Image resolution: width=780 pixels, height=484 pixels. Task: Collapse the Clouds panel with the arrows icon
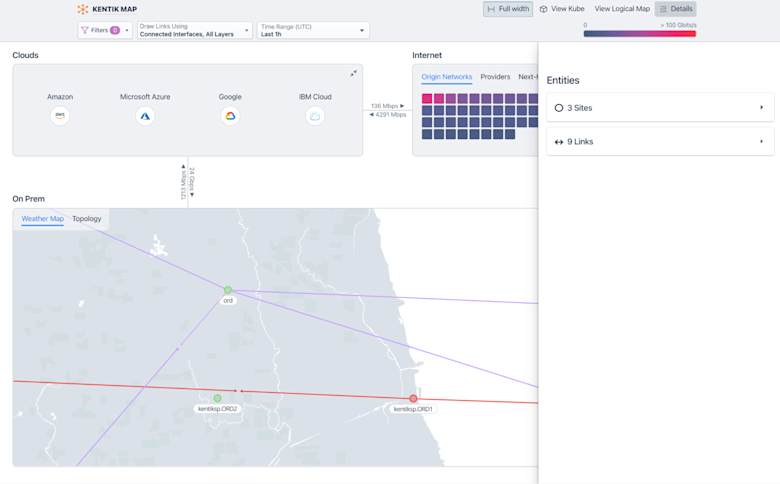click(353, 73)
